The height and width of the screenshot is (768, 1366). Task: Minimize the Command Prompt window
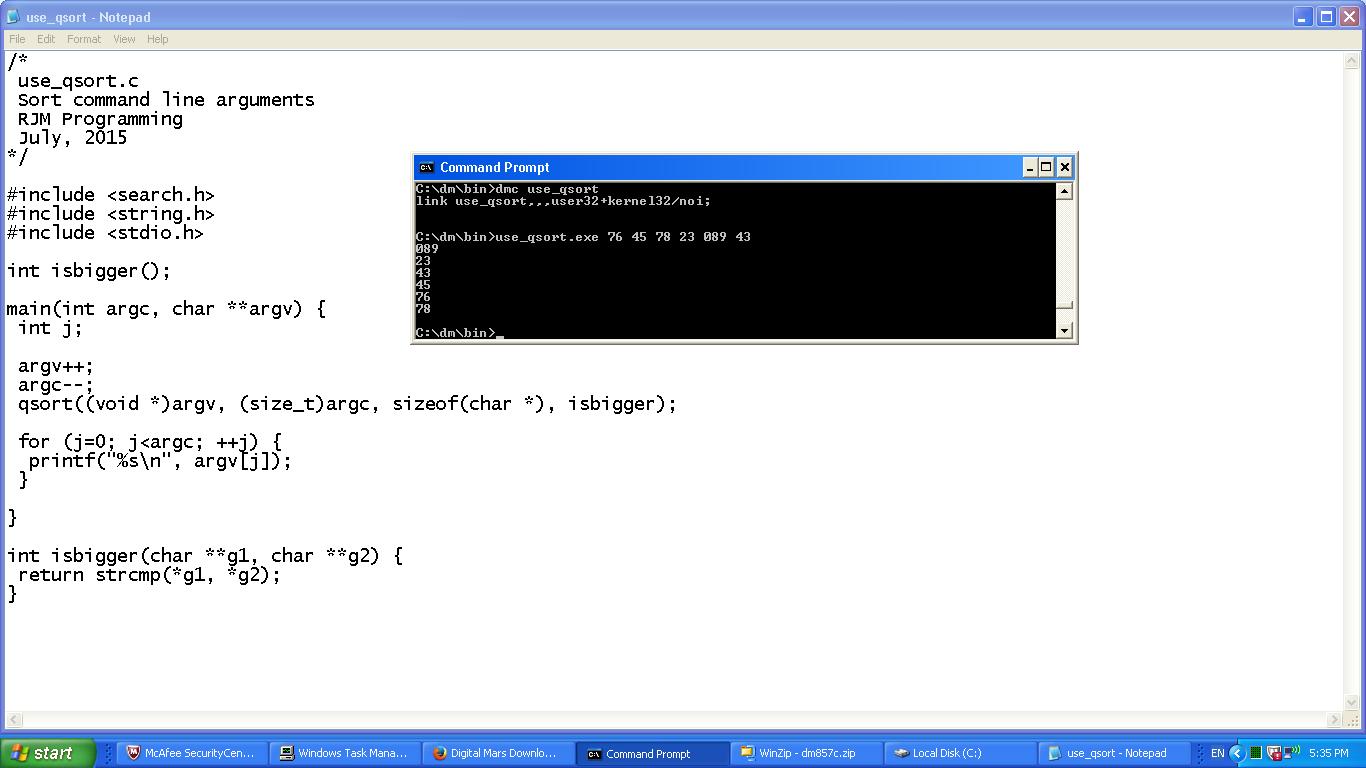1029,167
